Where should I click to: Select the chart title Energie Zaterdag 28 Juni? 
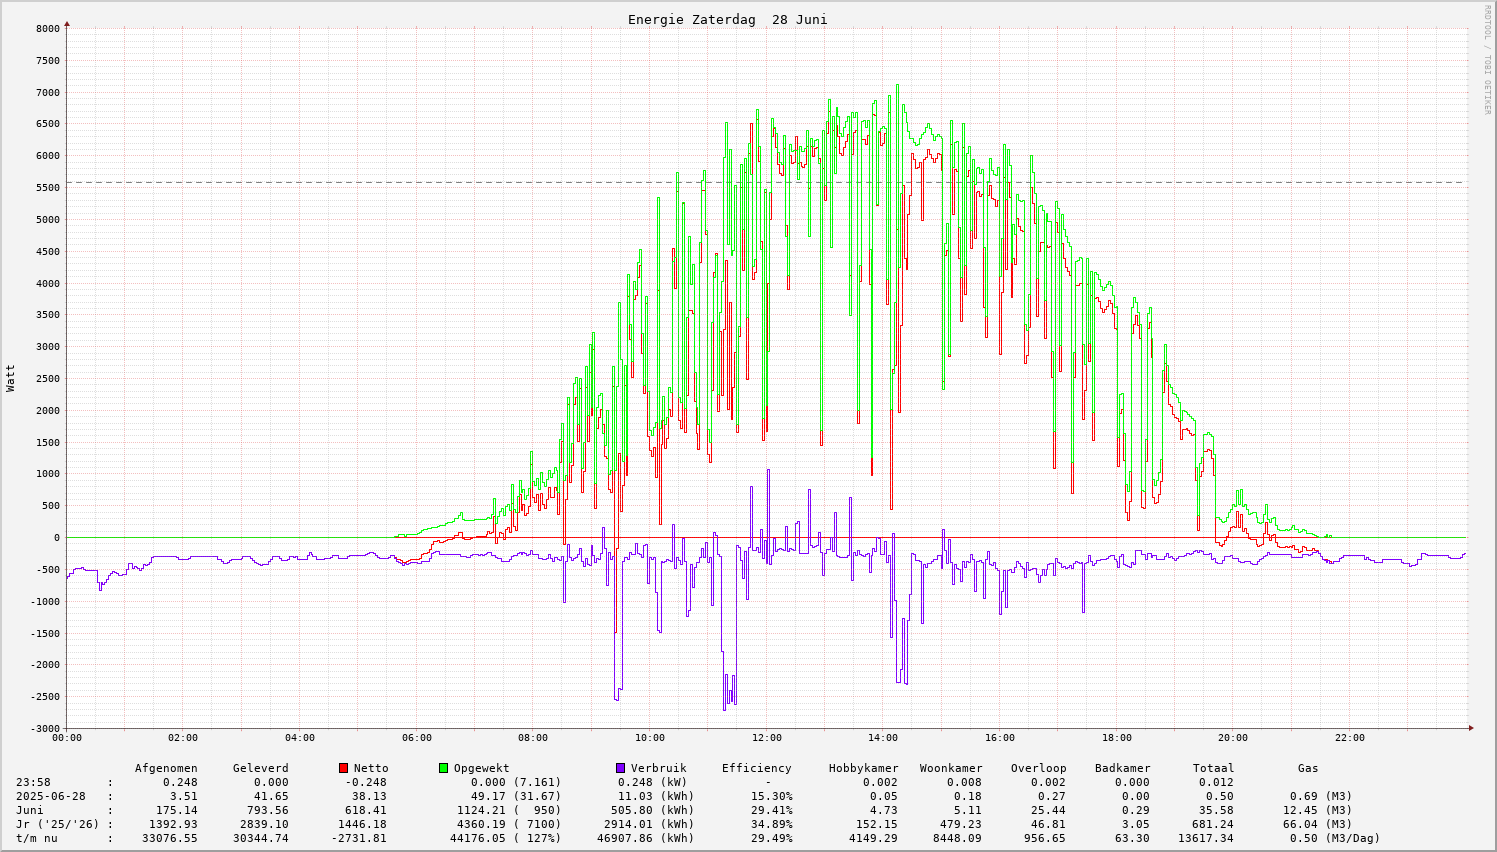(727, 20)
